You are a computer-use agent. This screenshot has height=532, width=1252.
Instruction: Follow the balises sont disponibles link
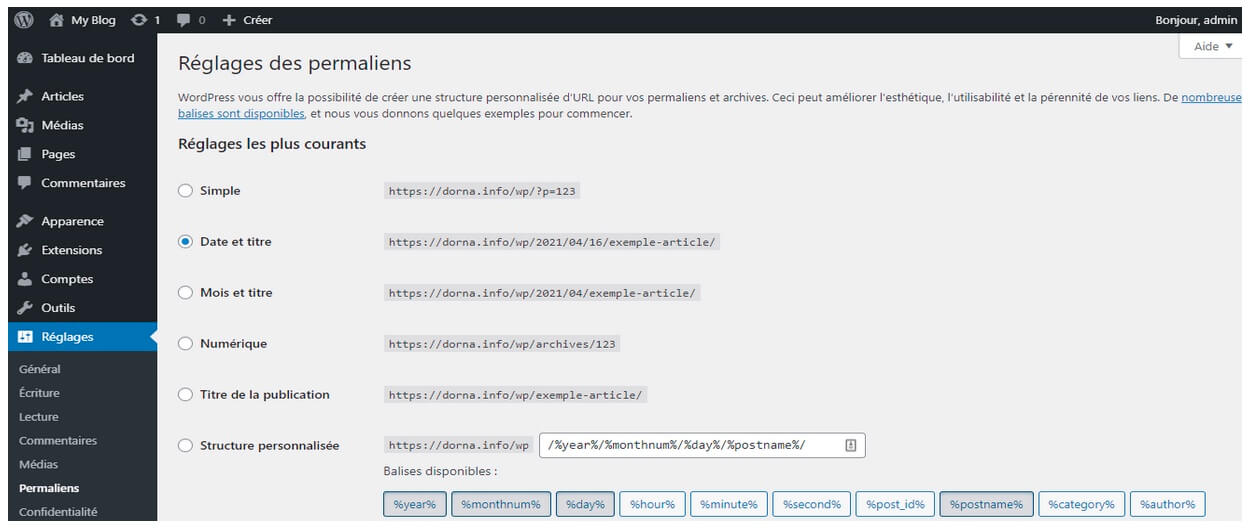tap(241, 114)
